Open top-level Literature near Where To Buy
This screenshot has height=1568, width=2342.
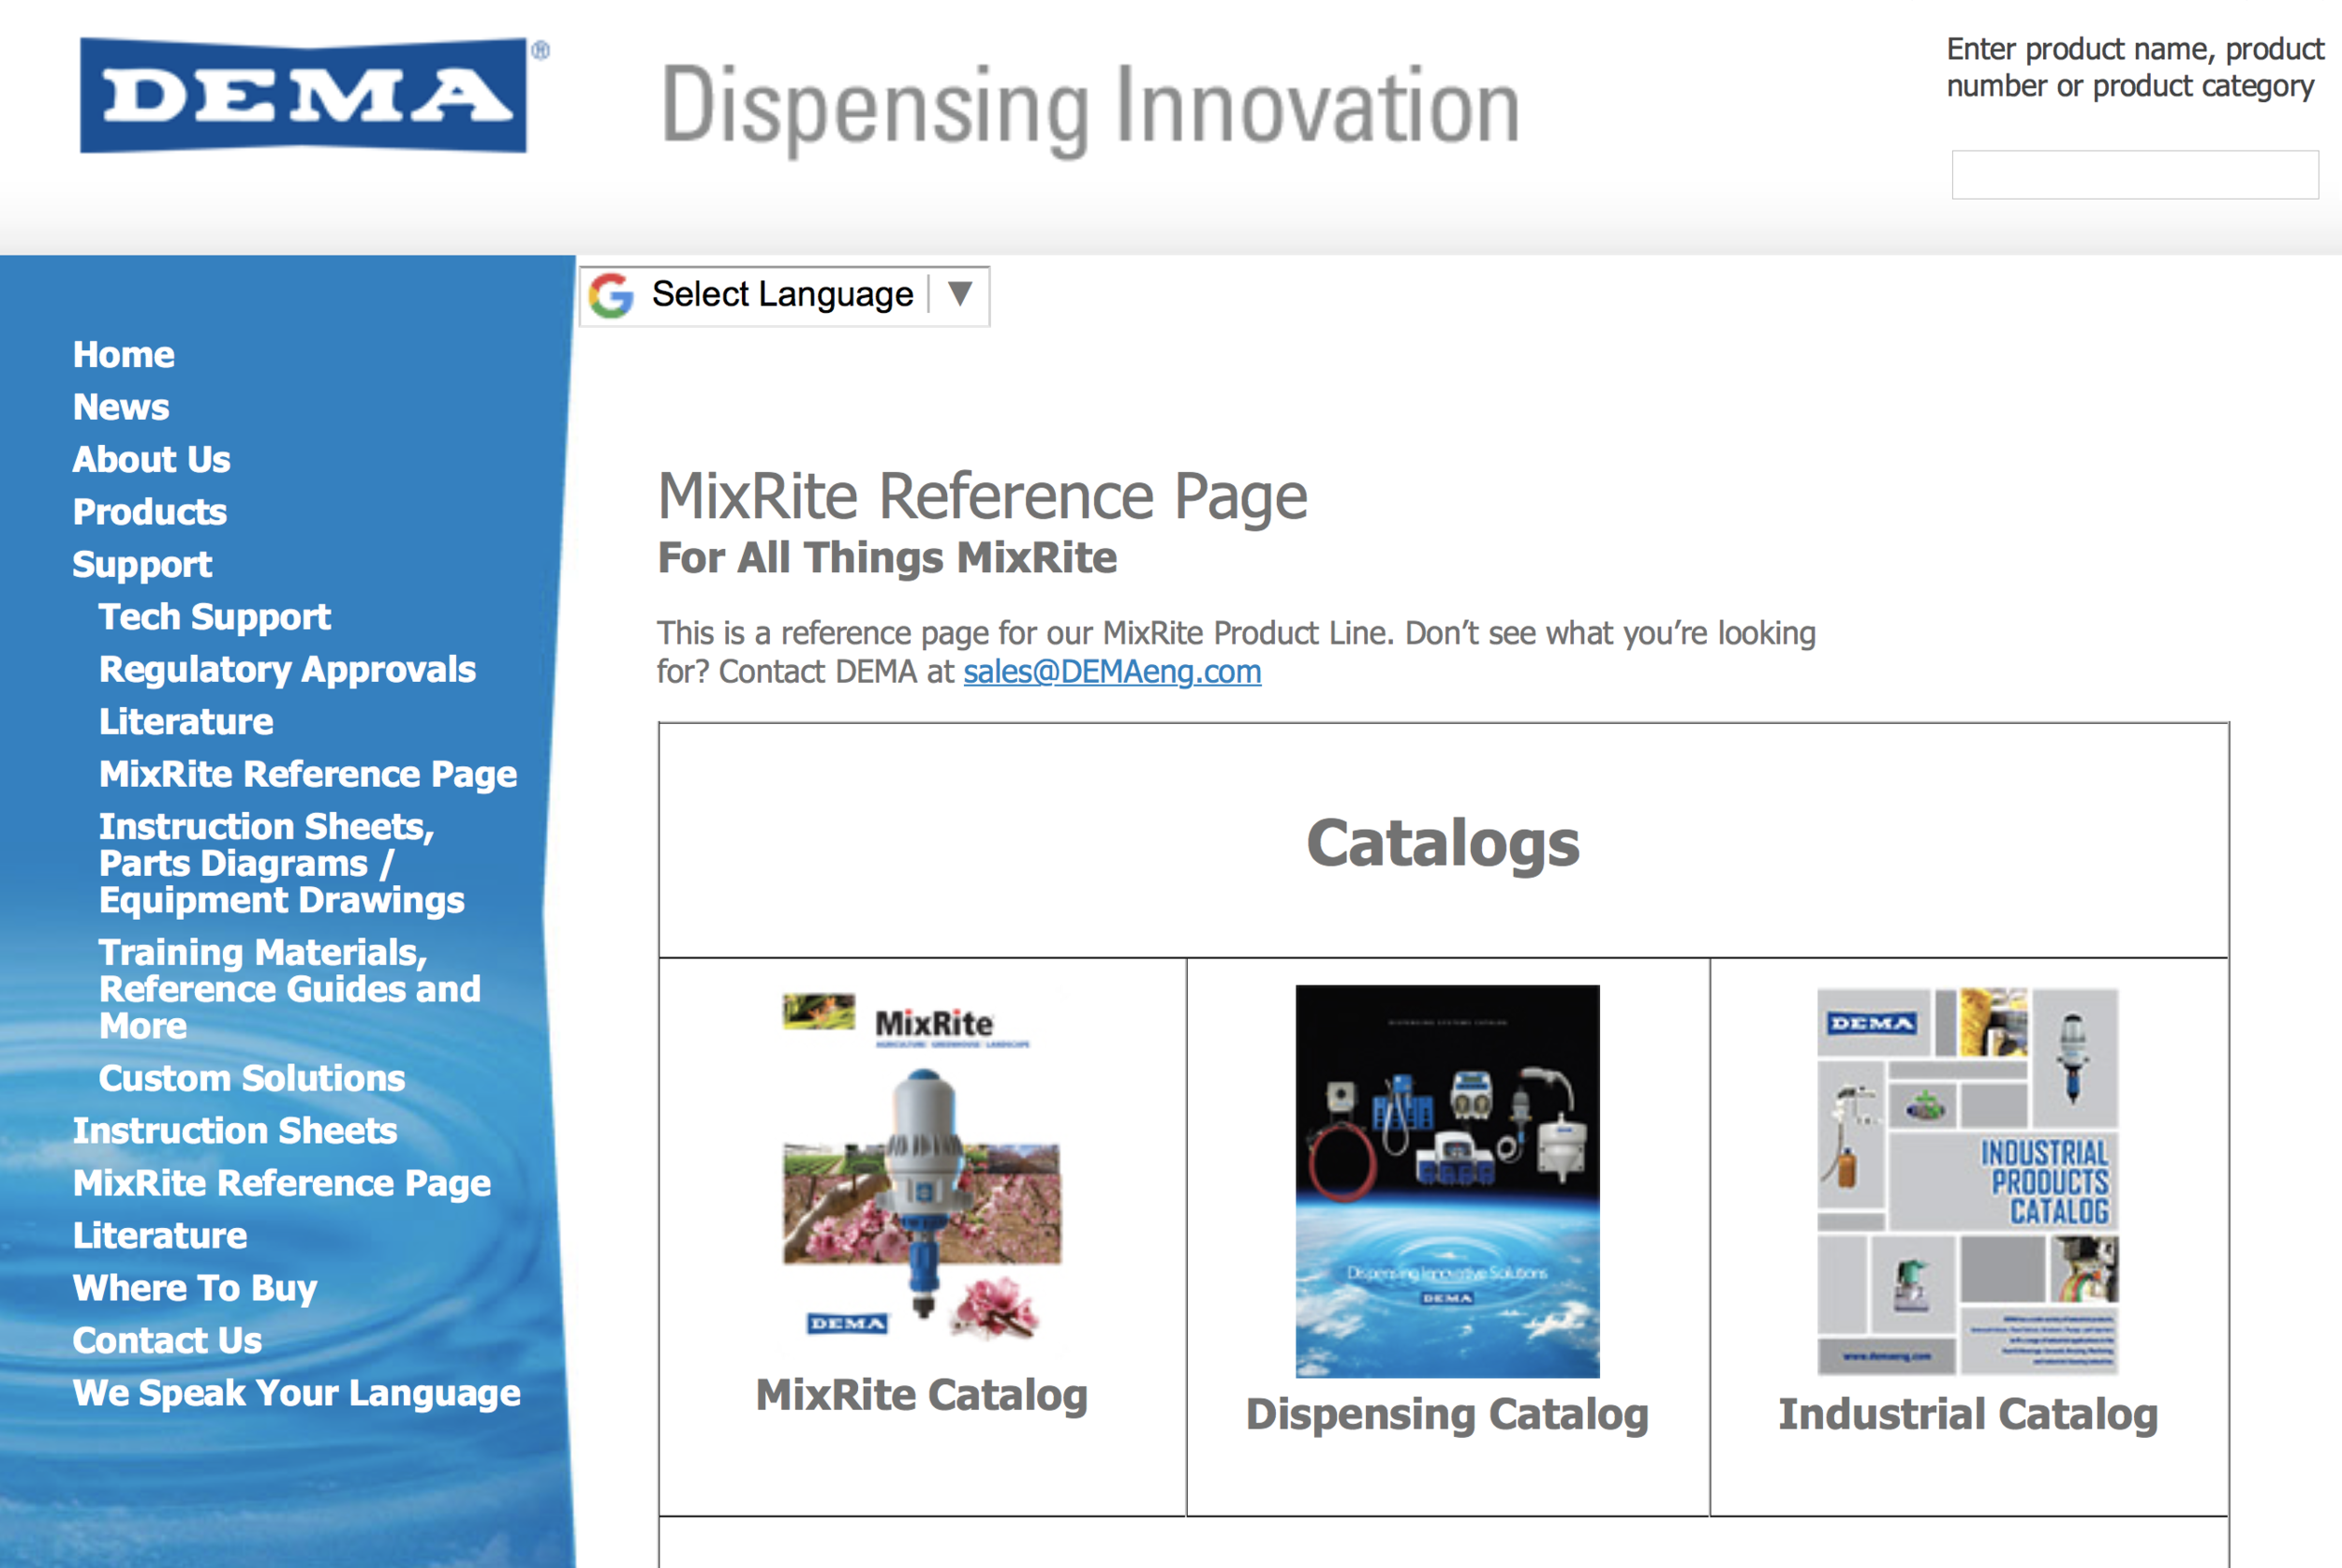(x=160, y=1236)
